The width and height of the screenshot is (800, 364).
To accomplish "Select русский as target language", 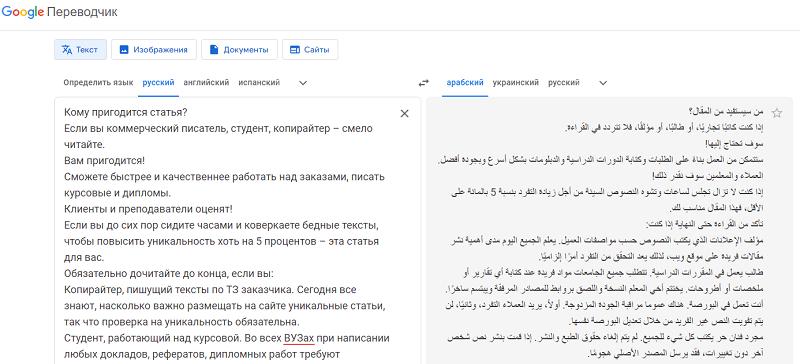I will click(564, 82).
